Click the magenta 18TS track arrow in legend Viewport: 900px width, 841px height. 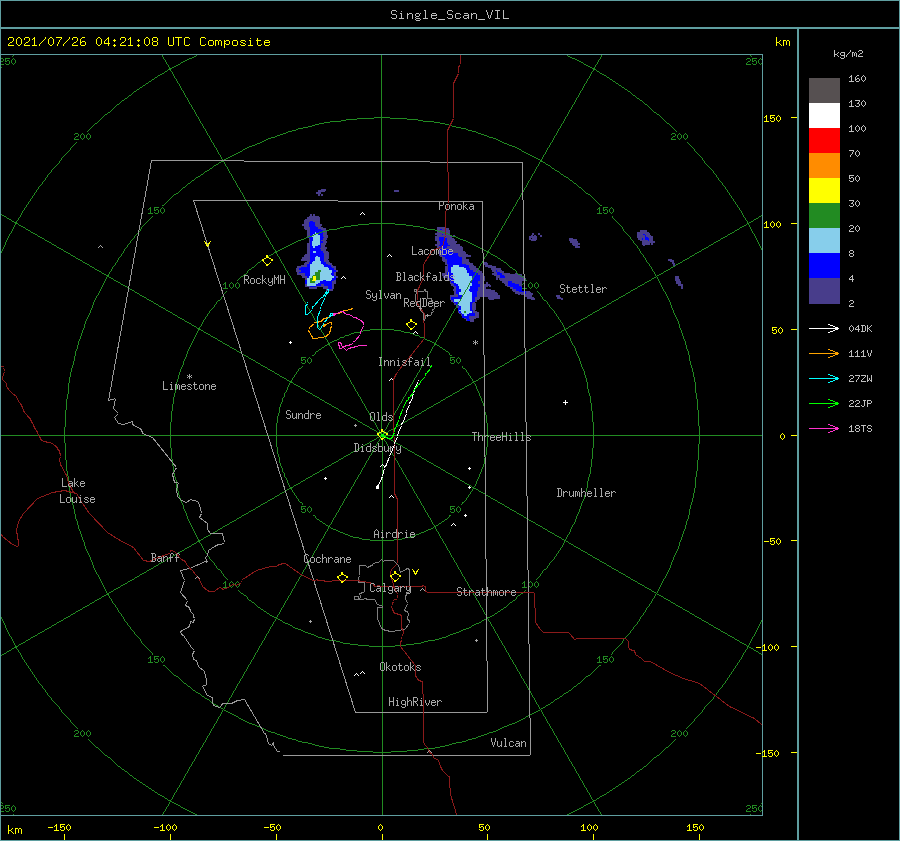[824, 428]
